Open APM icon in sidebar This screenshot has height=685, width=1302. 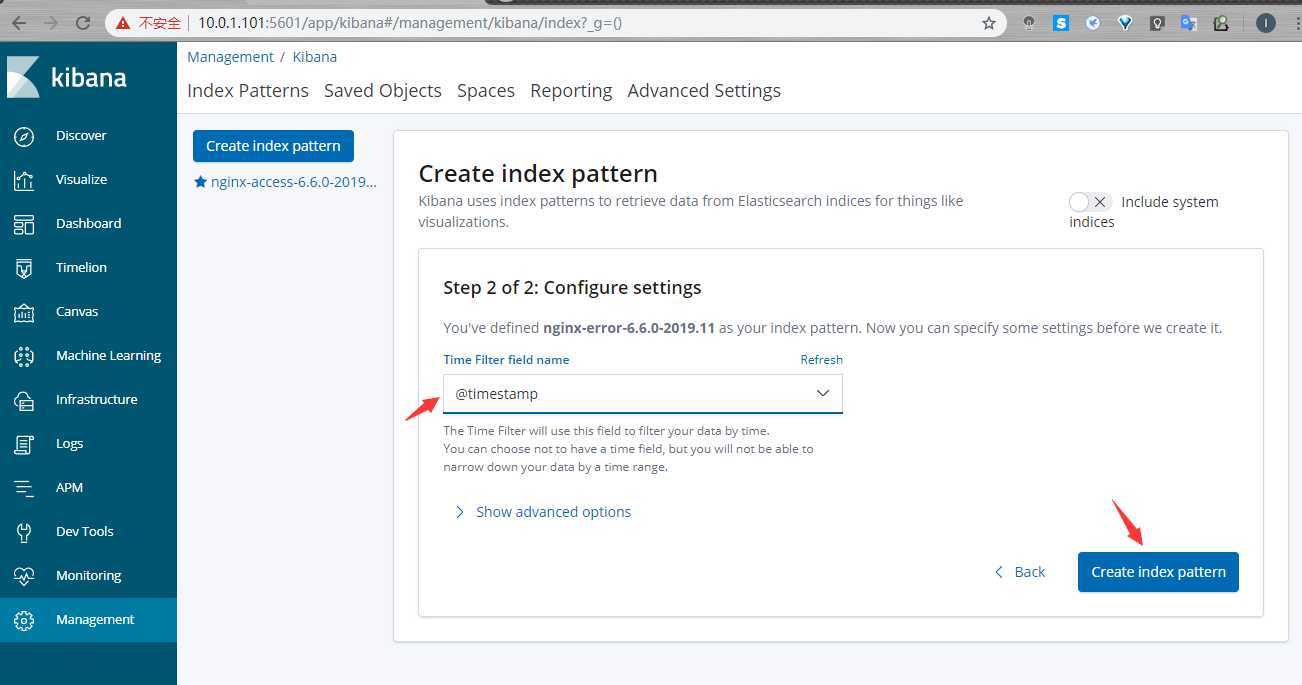[x=24, y=488]
